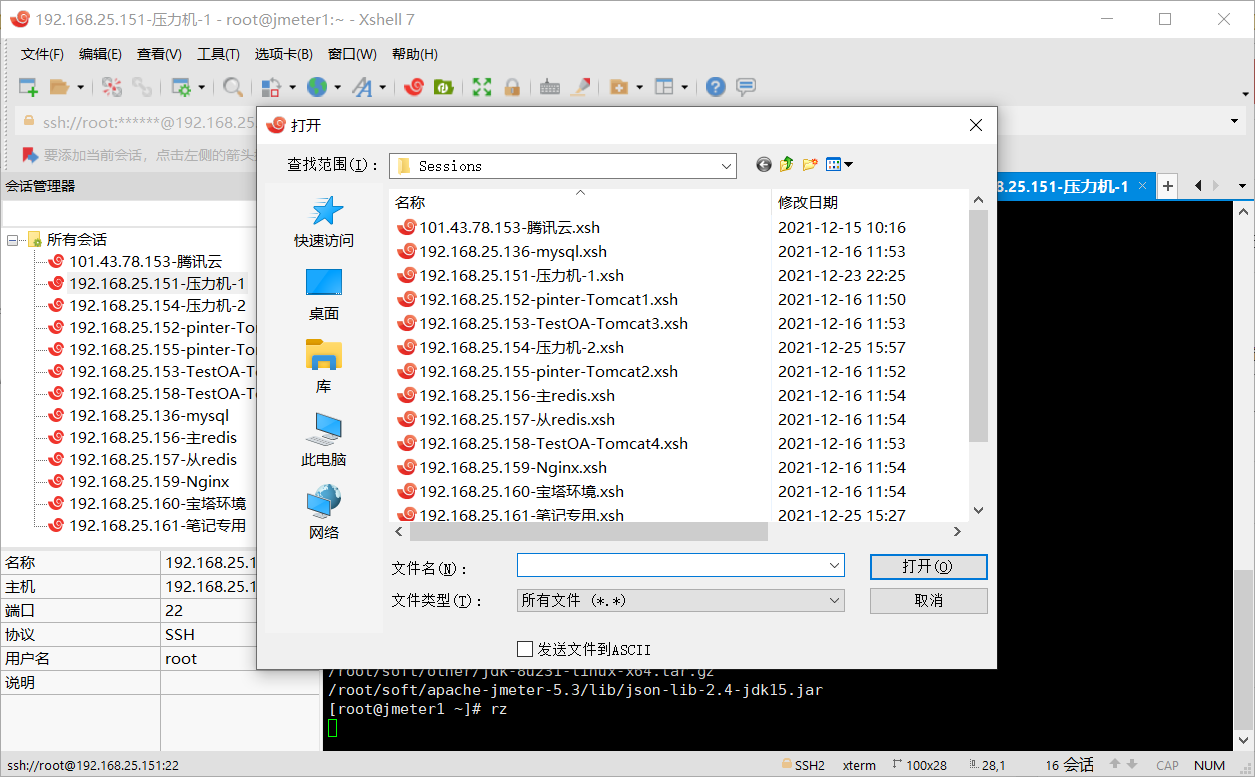Open the 文件(F) menu

point(42,54)
